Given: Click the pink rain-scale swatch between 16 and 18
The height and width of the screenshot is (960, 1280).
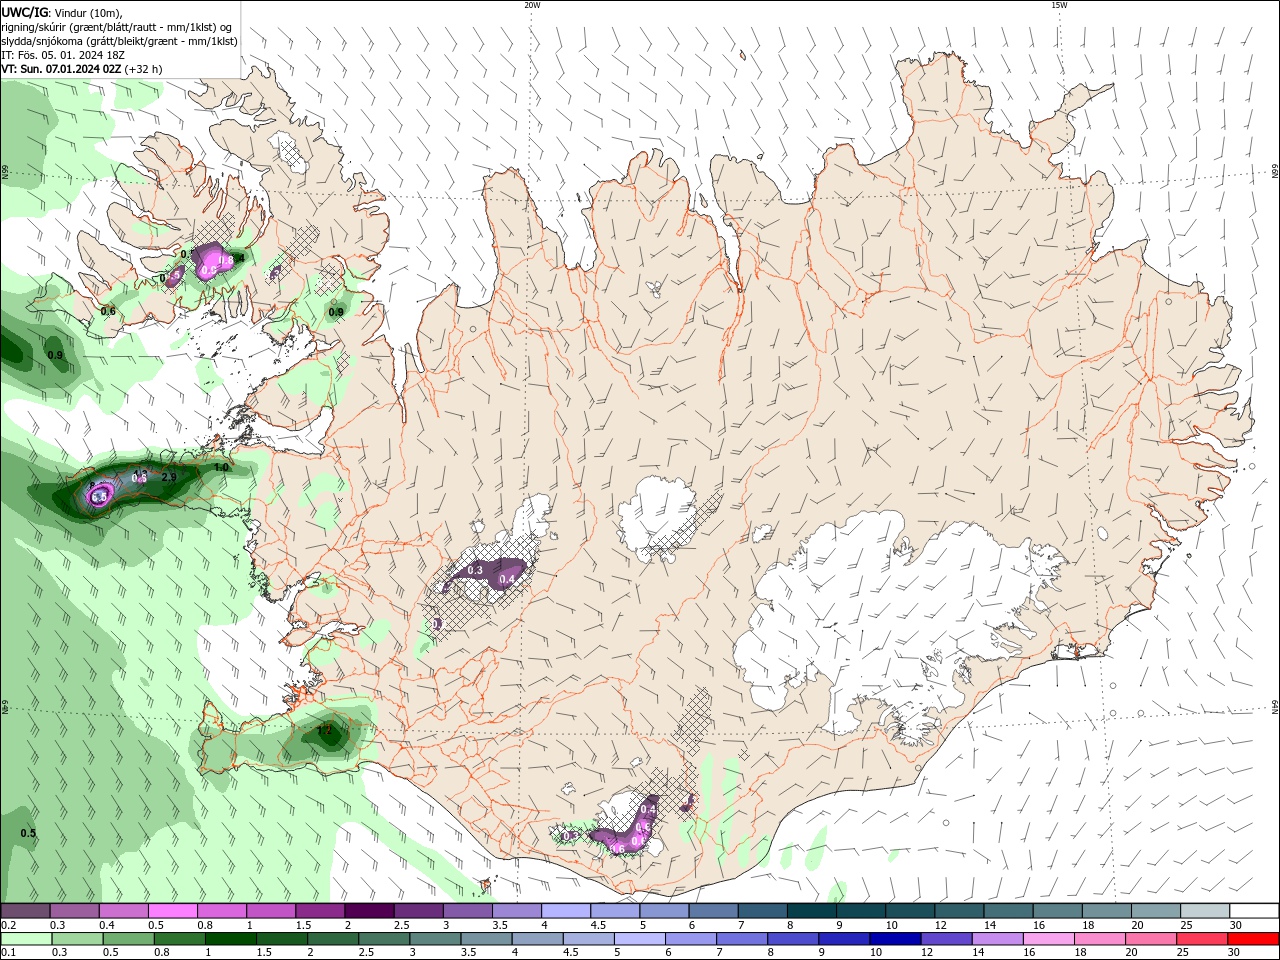Looking at the screenshot, I should (x=1049, y=939).
